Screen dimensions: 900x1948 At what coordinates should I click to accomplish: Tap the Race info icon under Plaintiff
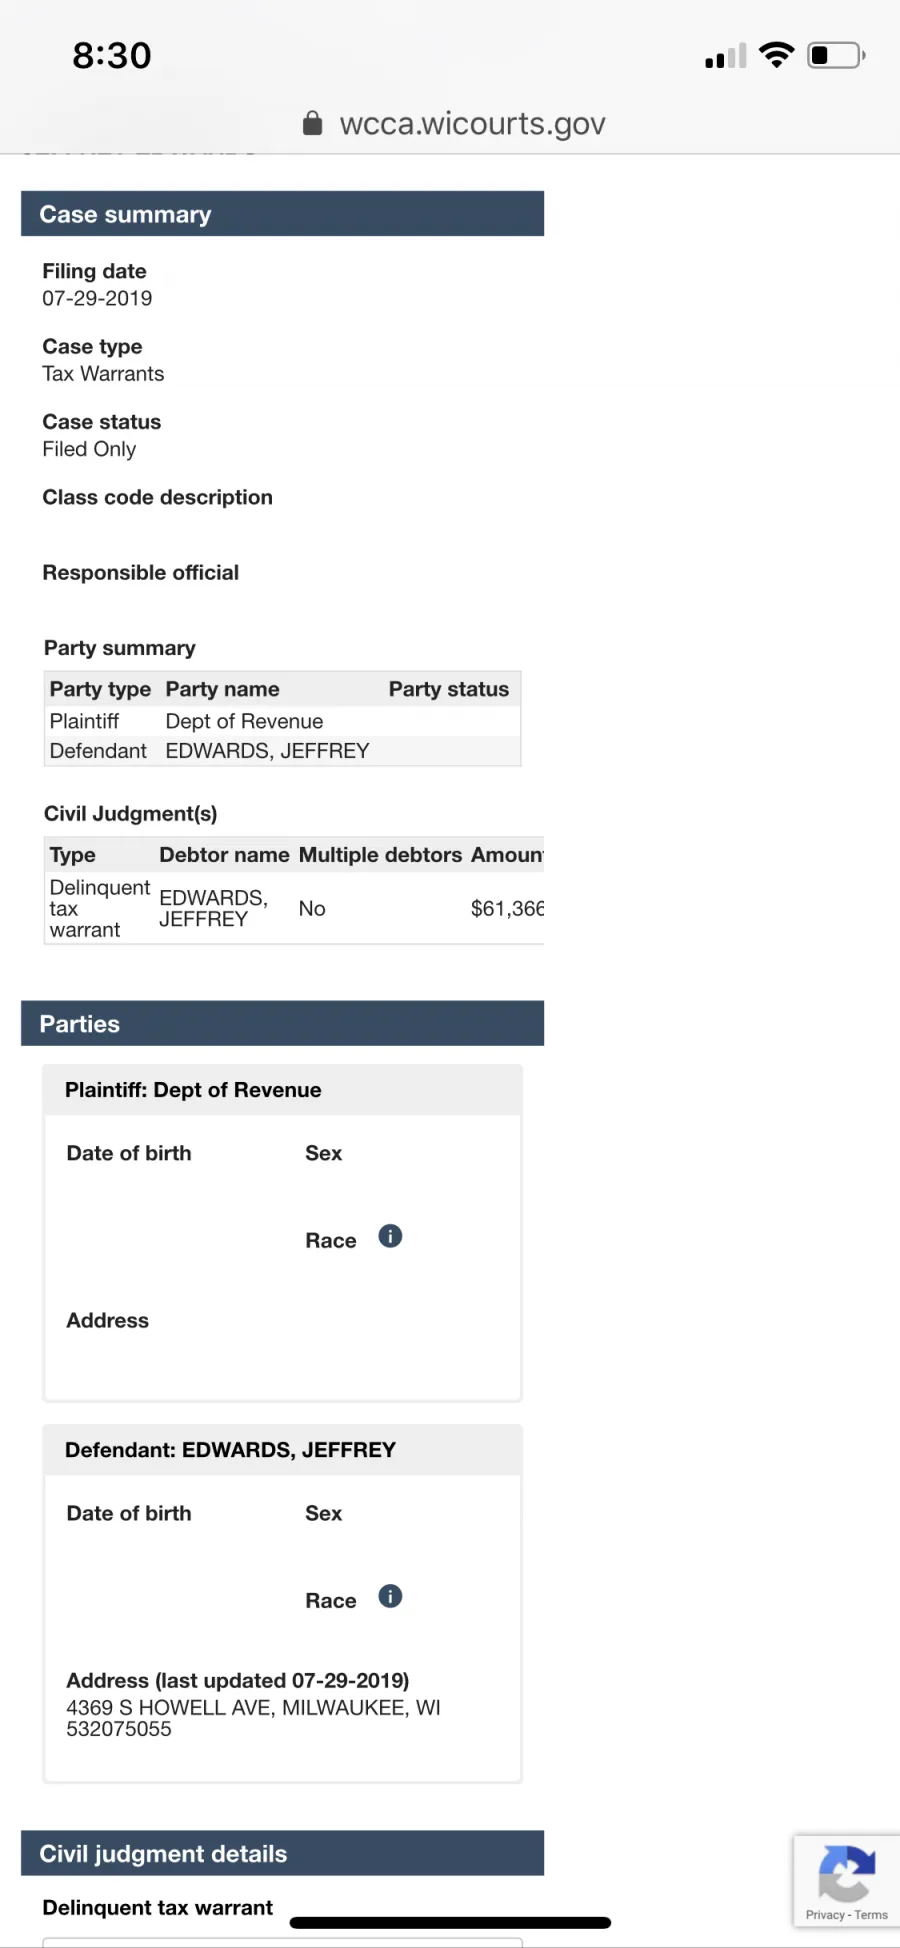point(390,1237)
